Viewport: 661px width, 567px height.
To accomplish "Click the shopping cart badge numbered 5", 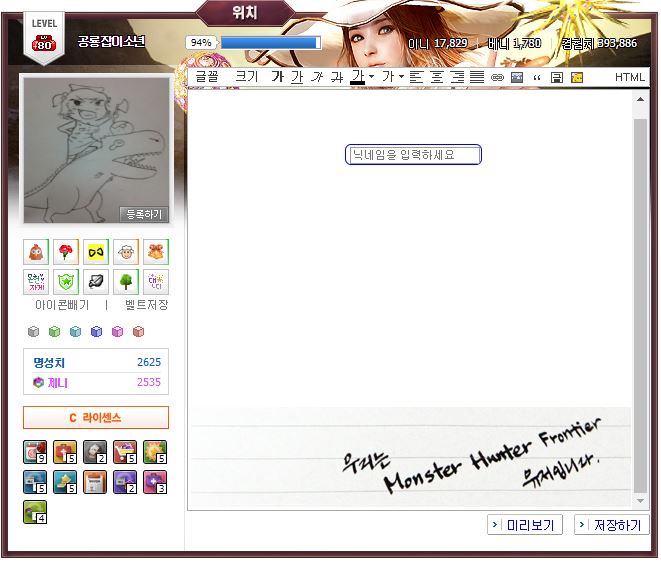I will point(125,452).
